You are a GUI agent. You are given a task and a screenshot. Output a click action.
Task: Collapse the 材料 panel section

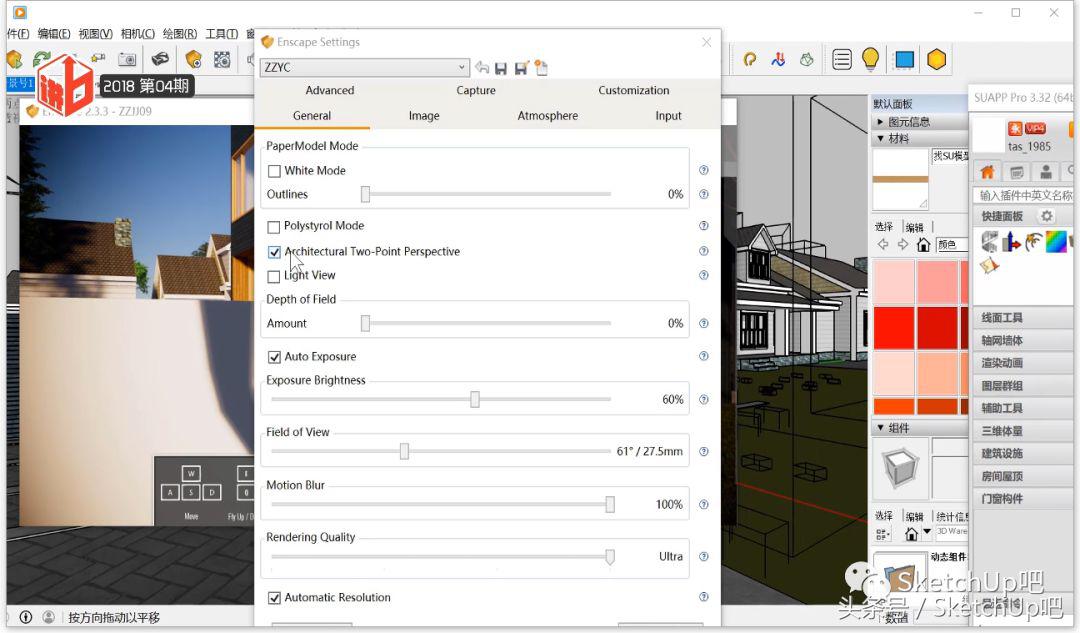coord(880,139)
